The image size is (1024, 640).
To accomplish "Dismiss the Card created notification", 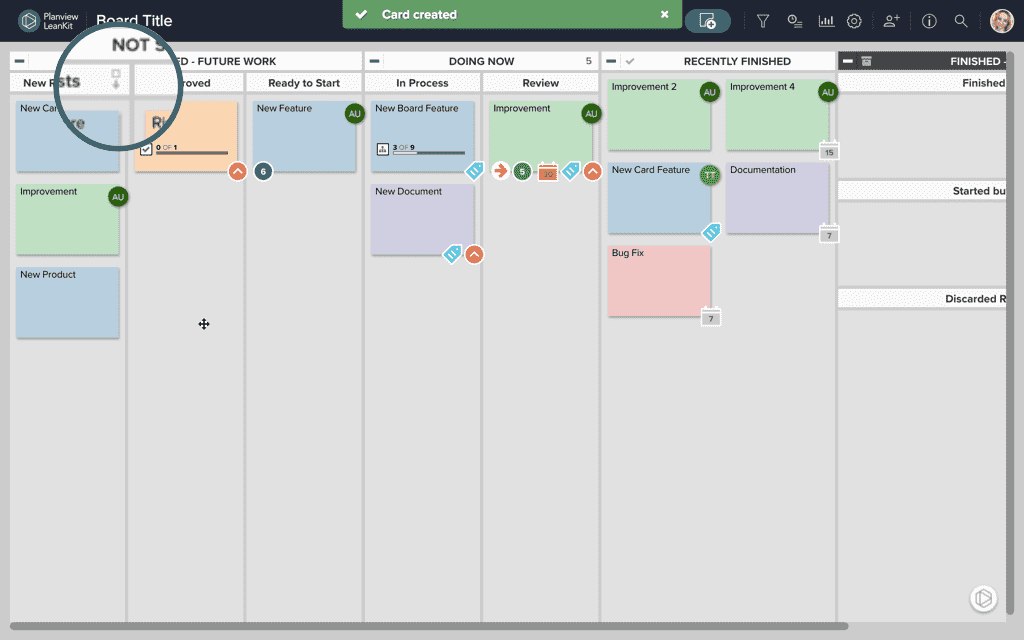I will point(664,14).
